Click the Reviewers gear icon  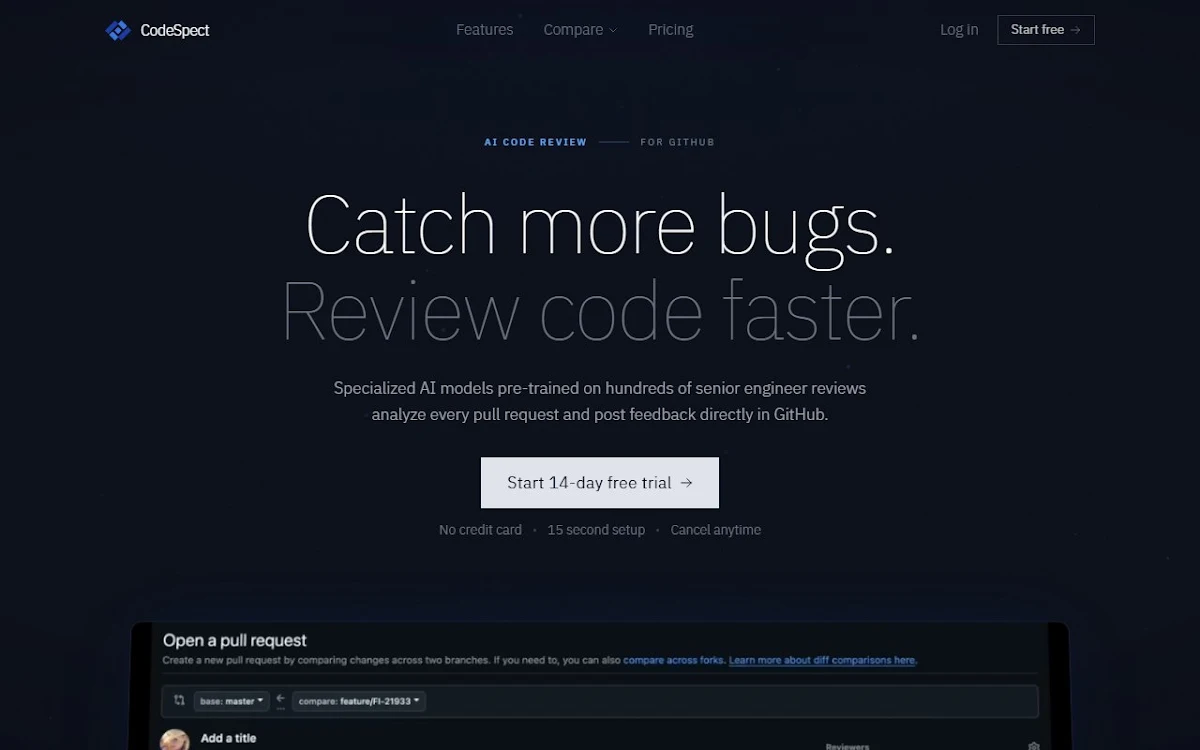coord(1033,746)
